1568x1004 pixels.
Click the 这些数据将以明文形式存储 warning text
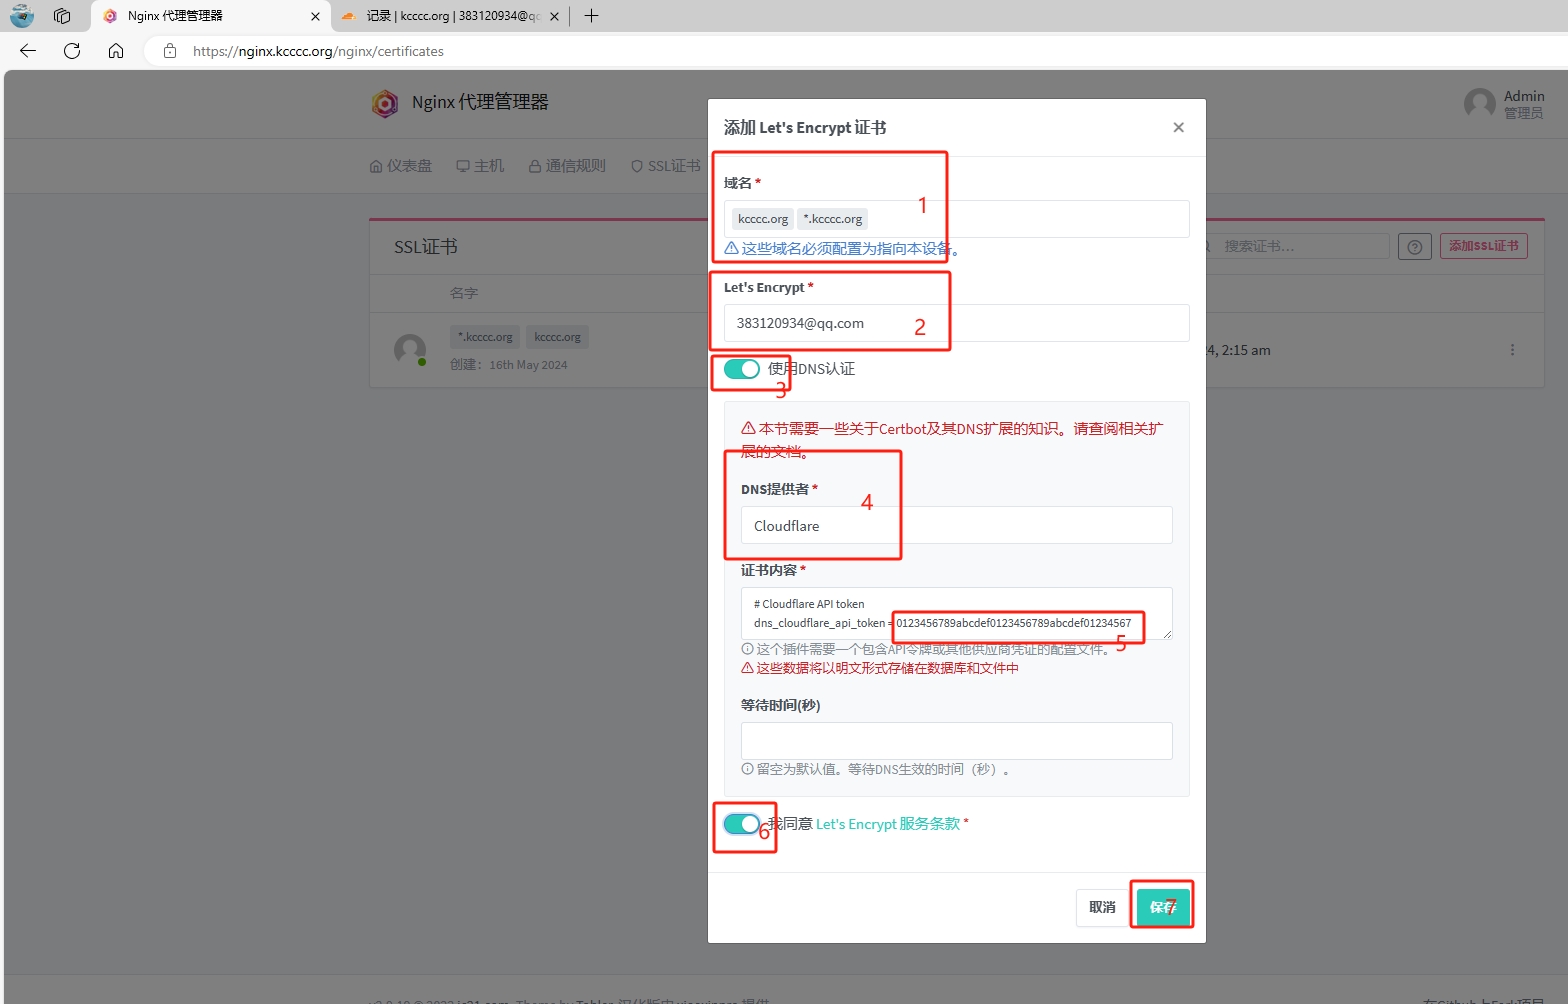click(x=880, y=668)
